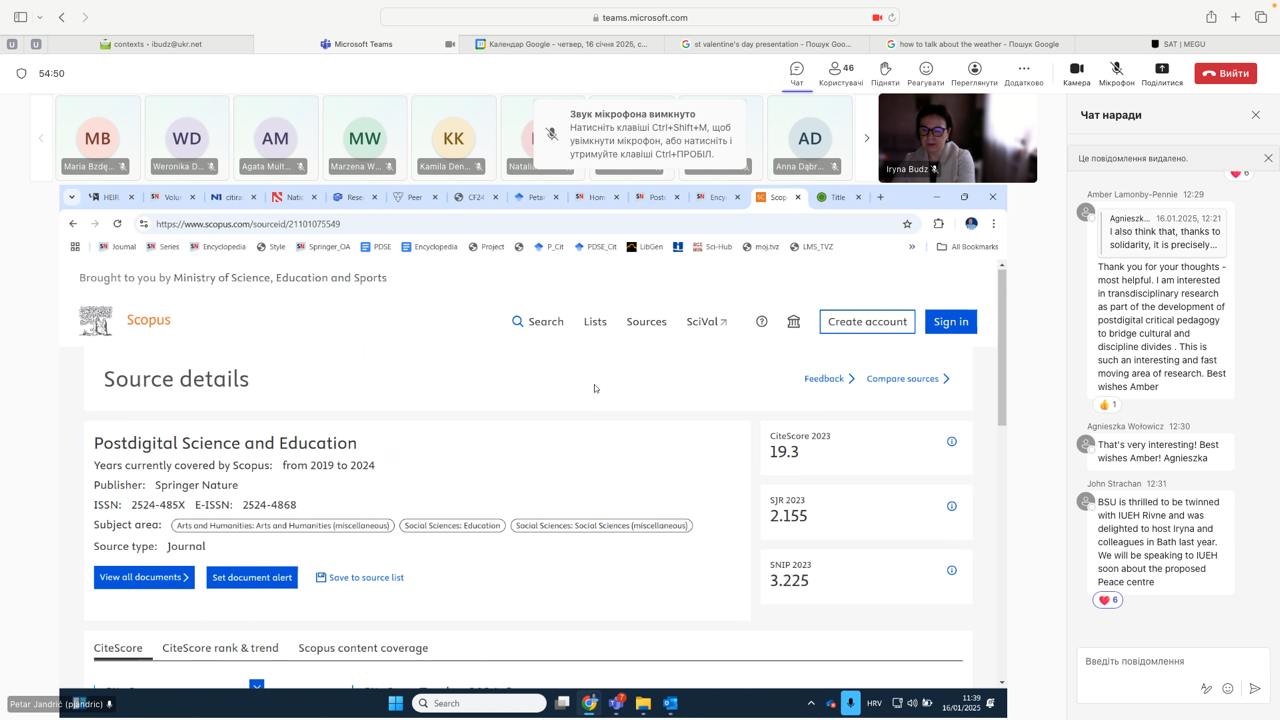The width and height of the screenshot is (1280, 720).
Task: Click the Set document alert button
Action: (x=252, y=577)
